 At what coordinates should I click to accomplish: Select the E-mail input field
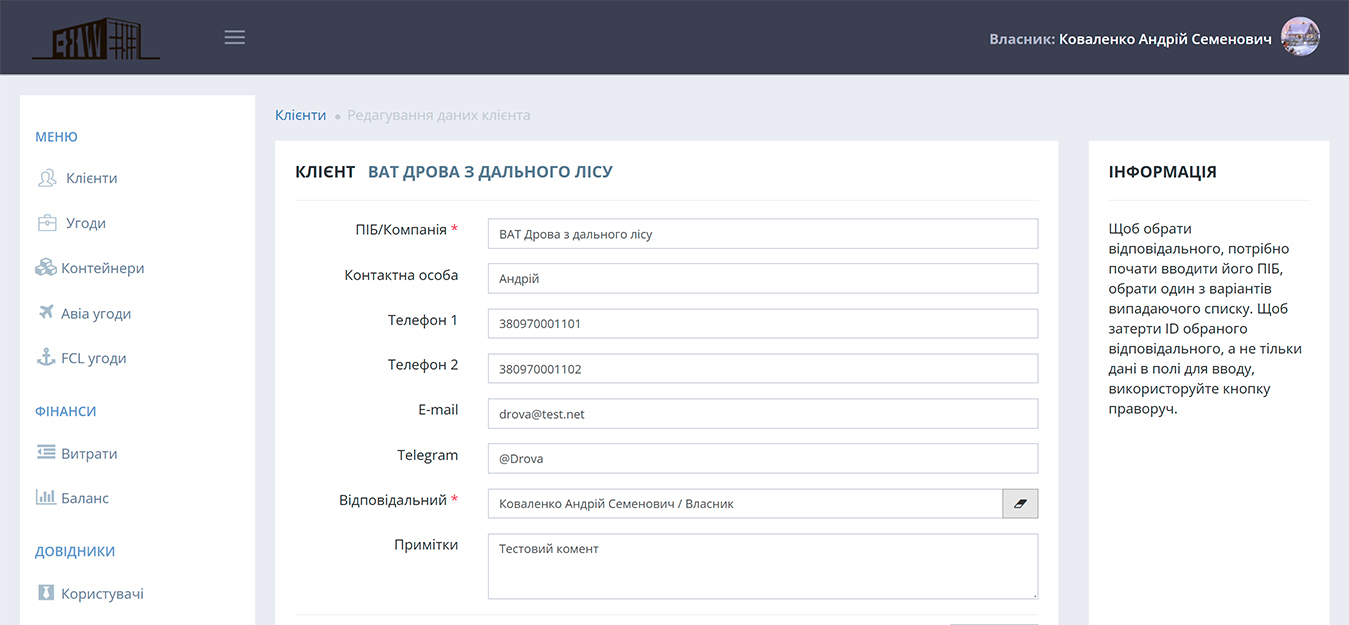(762, 414)
